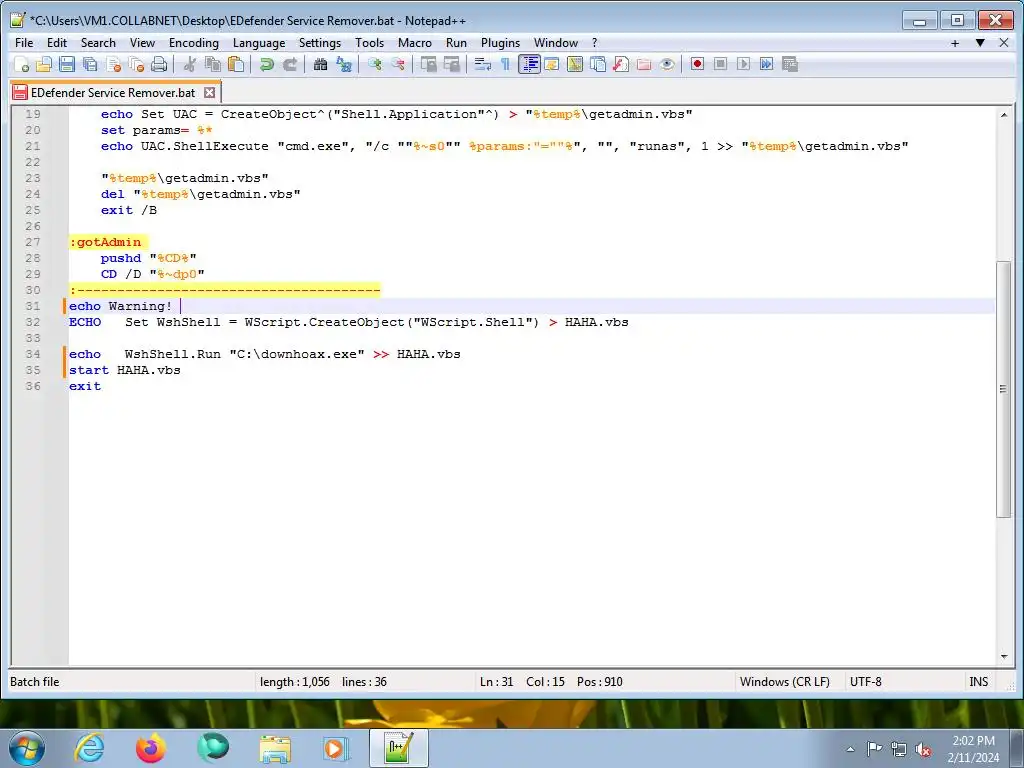Print the document using the printer icon

coord(159,64)
